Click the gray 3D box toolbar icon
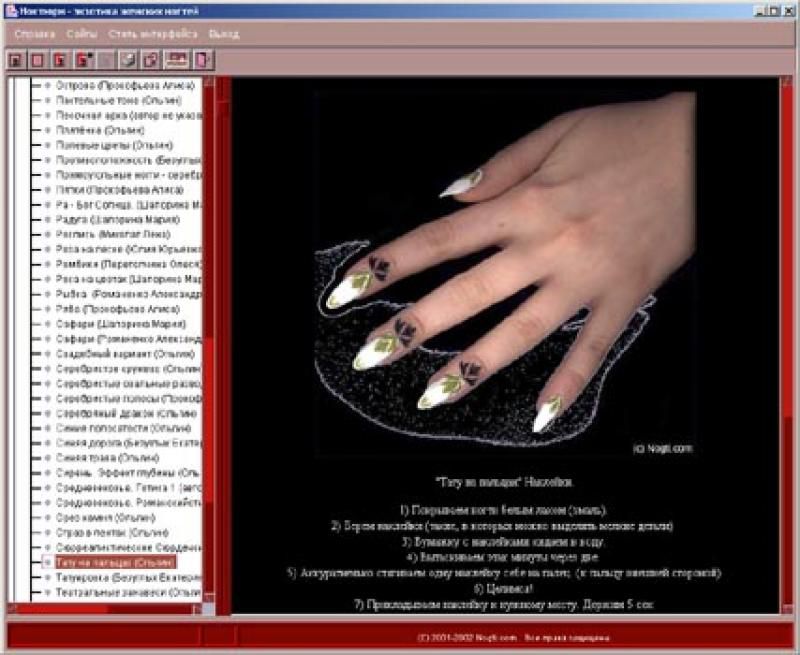This screenshot has height=655, width=800. point(127,59)
